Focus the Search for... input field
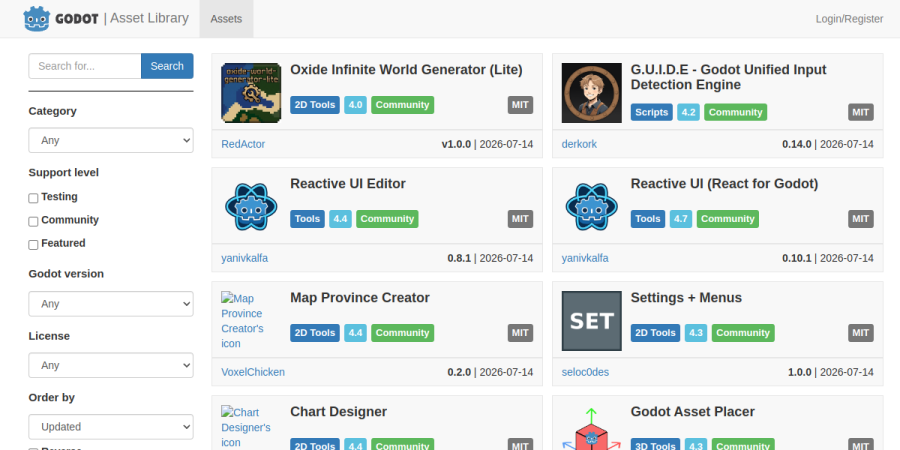Image resolution: width=900 pixels, height=450 pixels. (x=85, y=66)
